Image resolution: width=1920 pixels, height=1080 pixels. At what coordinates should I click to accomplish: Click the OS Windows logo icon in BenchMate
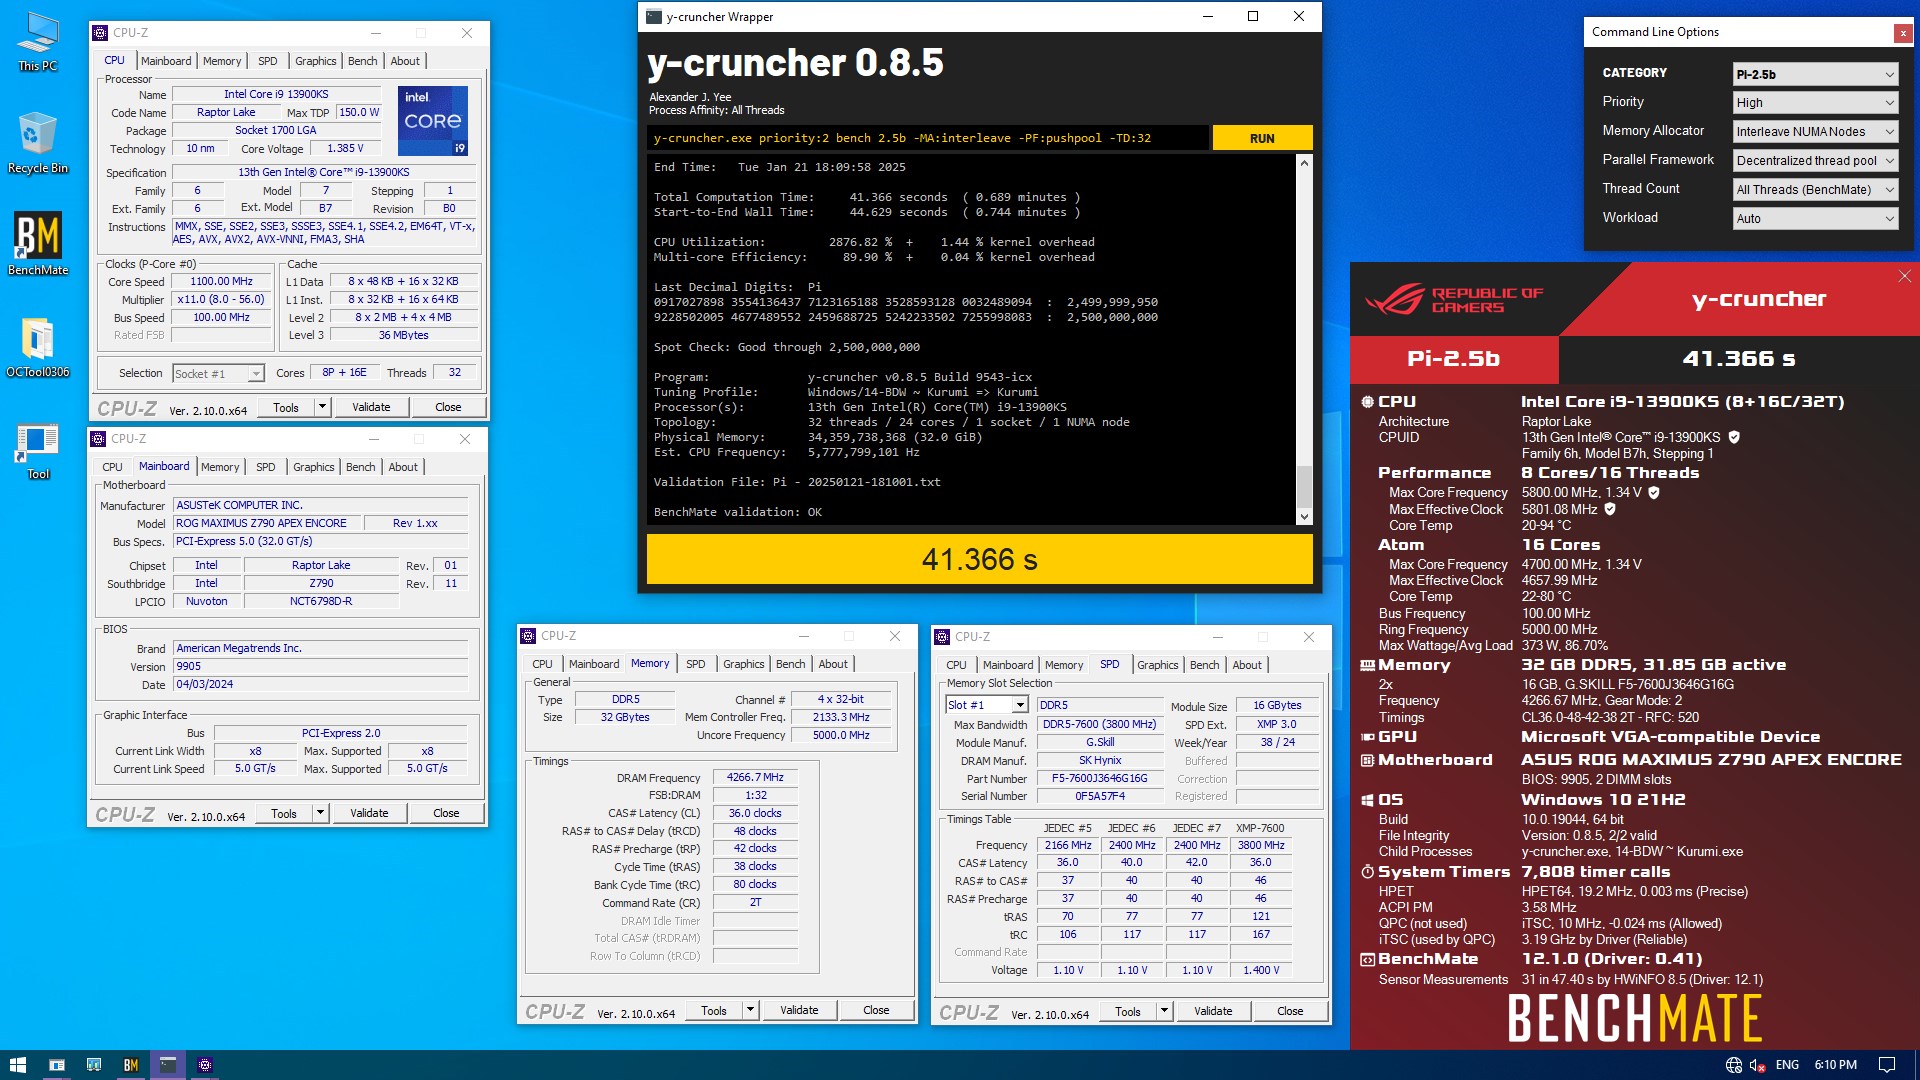point(1367,800)
